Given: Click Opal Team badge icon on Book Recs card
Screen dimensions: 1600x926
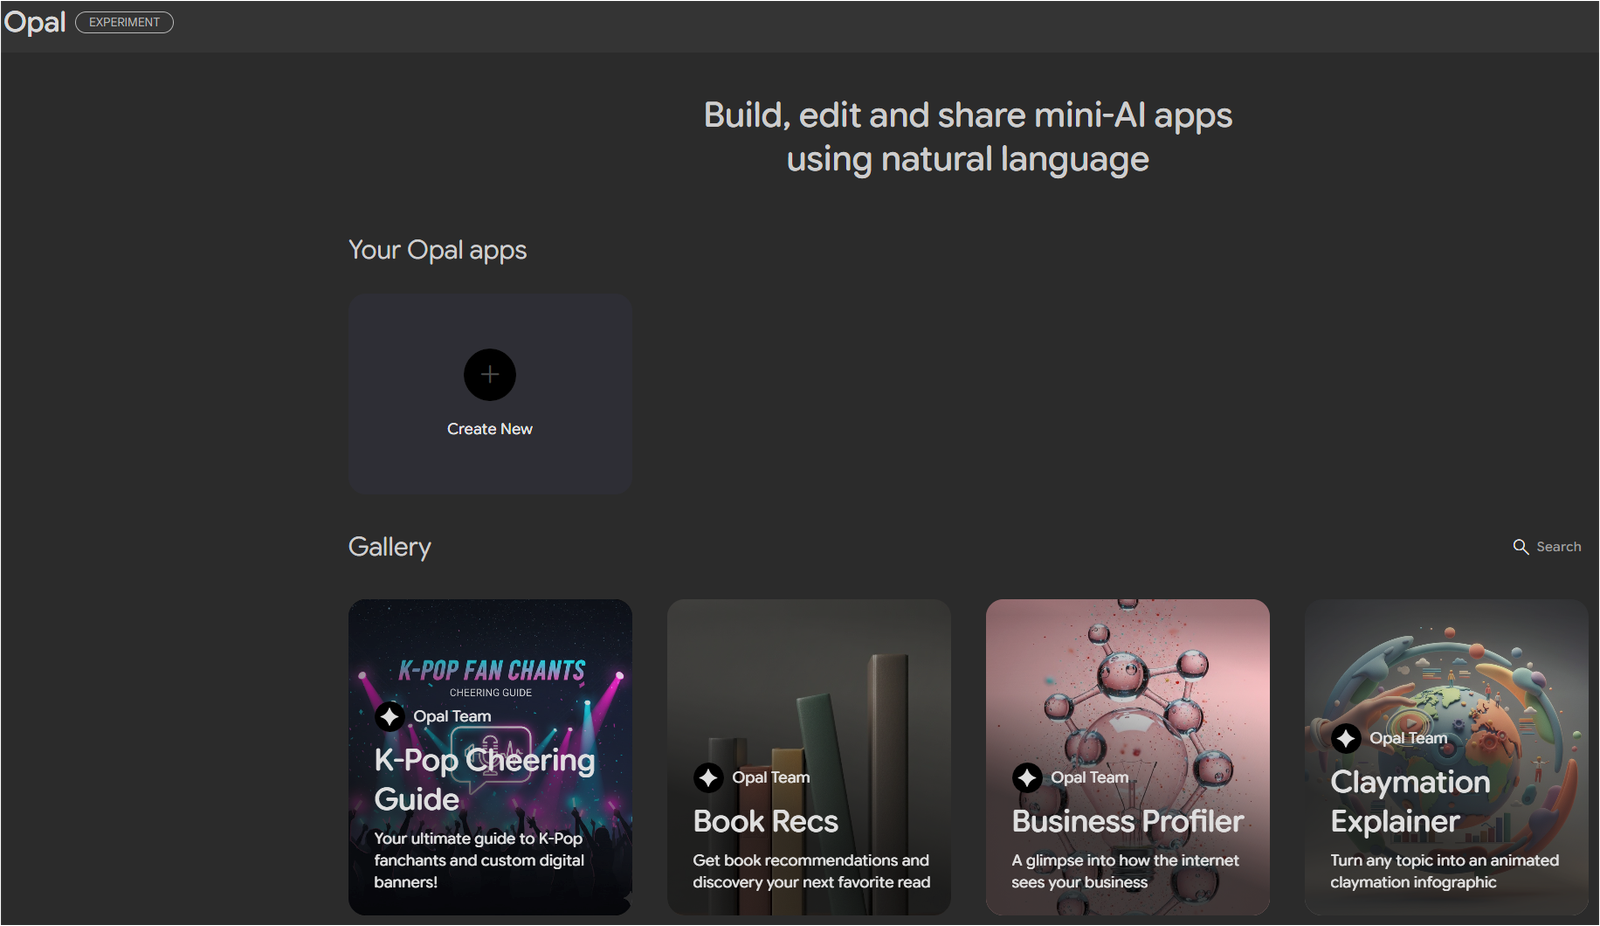Looking at the screenshot, I should pyautogui.click(x=709, y=777).
